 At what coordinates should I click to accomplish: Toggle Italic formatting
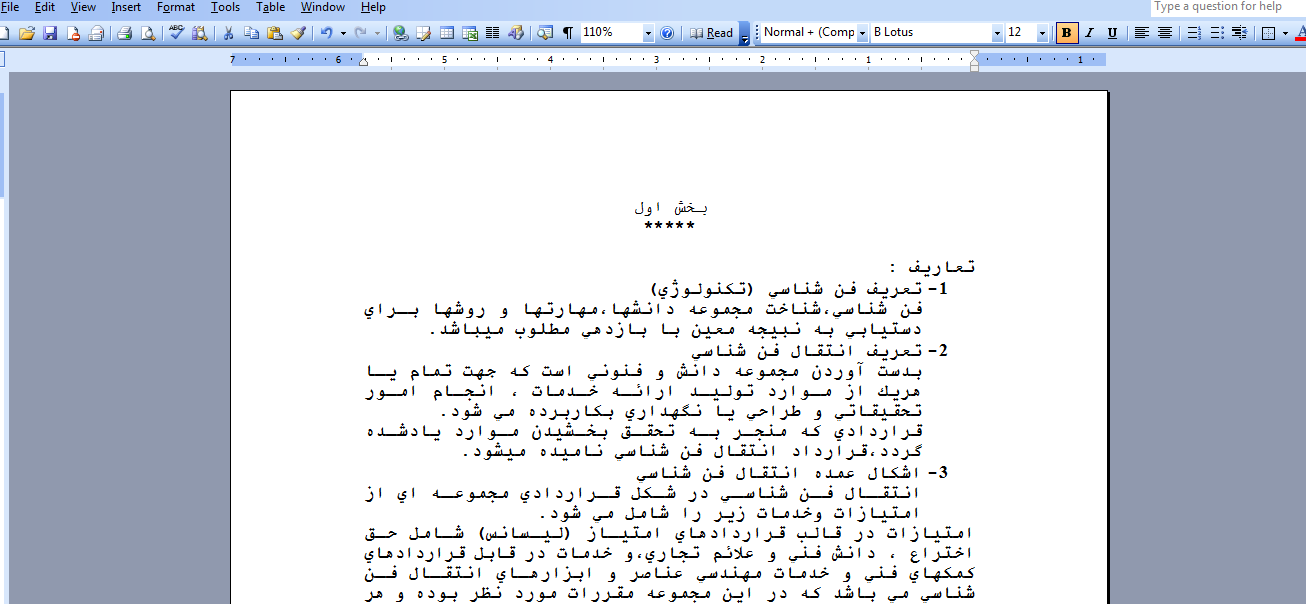point(1090,33)
